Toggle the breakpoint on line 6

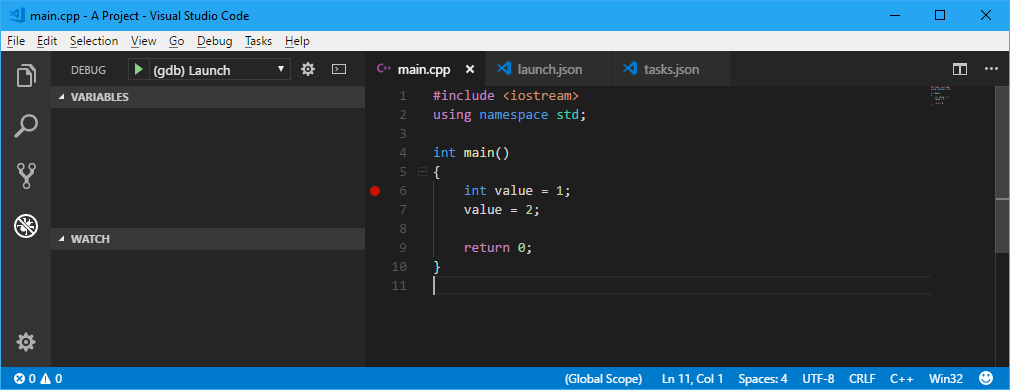(x=375, y=191)
